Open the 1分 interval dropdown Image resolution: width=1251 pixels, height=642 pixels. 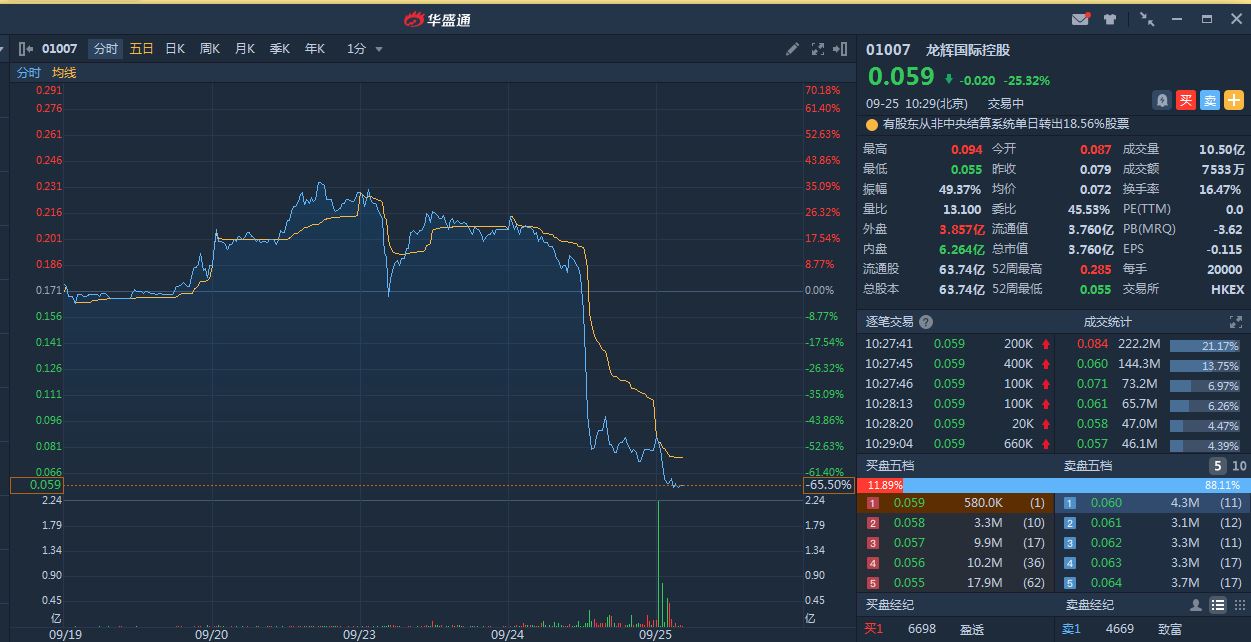coord(364,49)
